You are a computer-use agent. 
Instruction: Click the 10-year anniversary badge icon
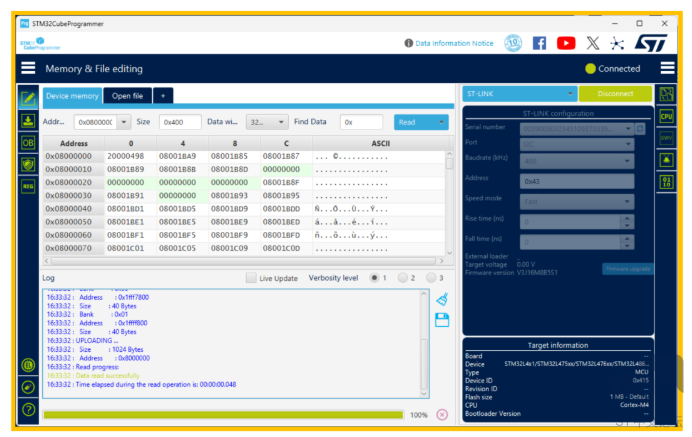click(513, 43)
